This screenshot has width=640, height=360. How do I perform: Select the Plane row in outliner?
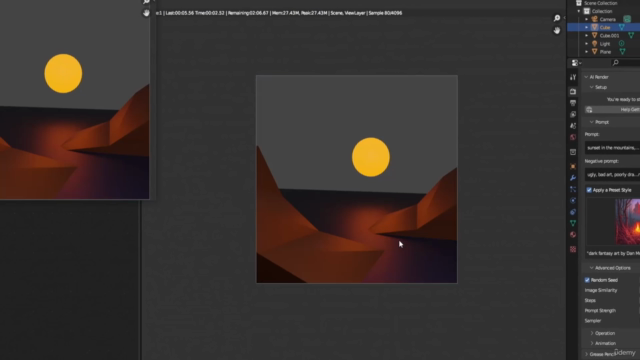point(604,52)
